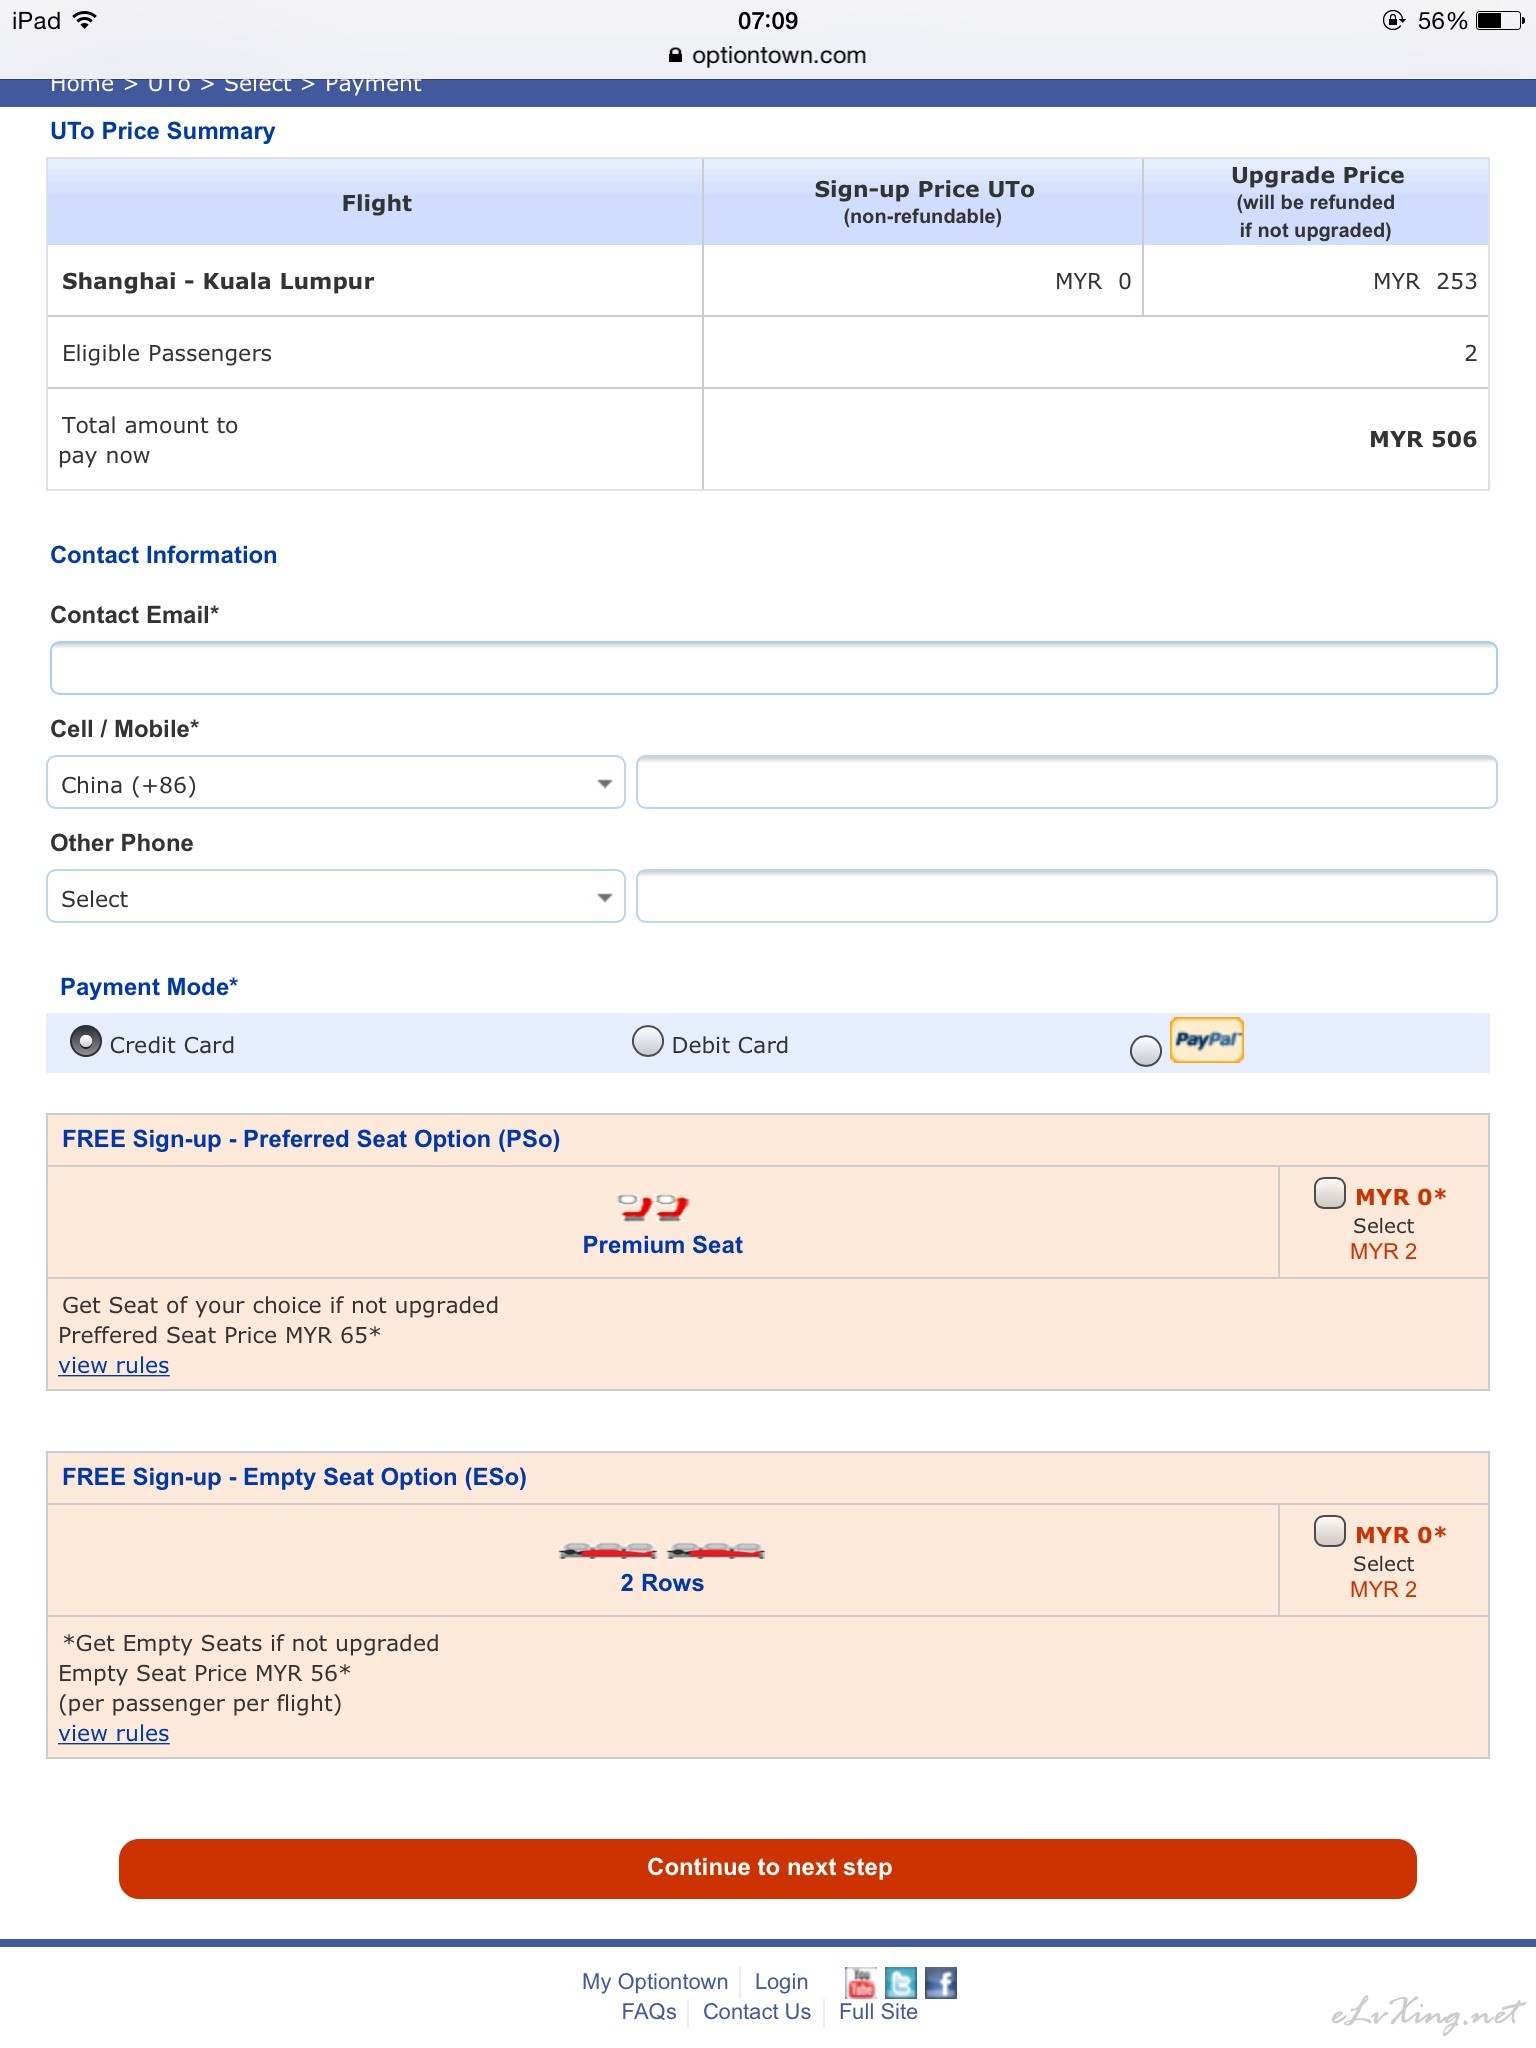Select the Debit Card radio button
This screenshot has width=1536, height=2048.
[648, 1042]
